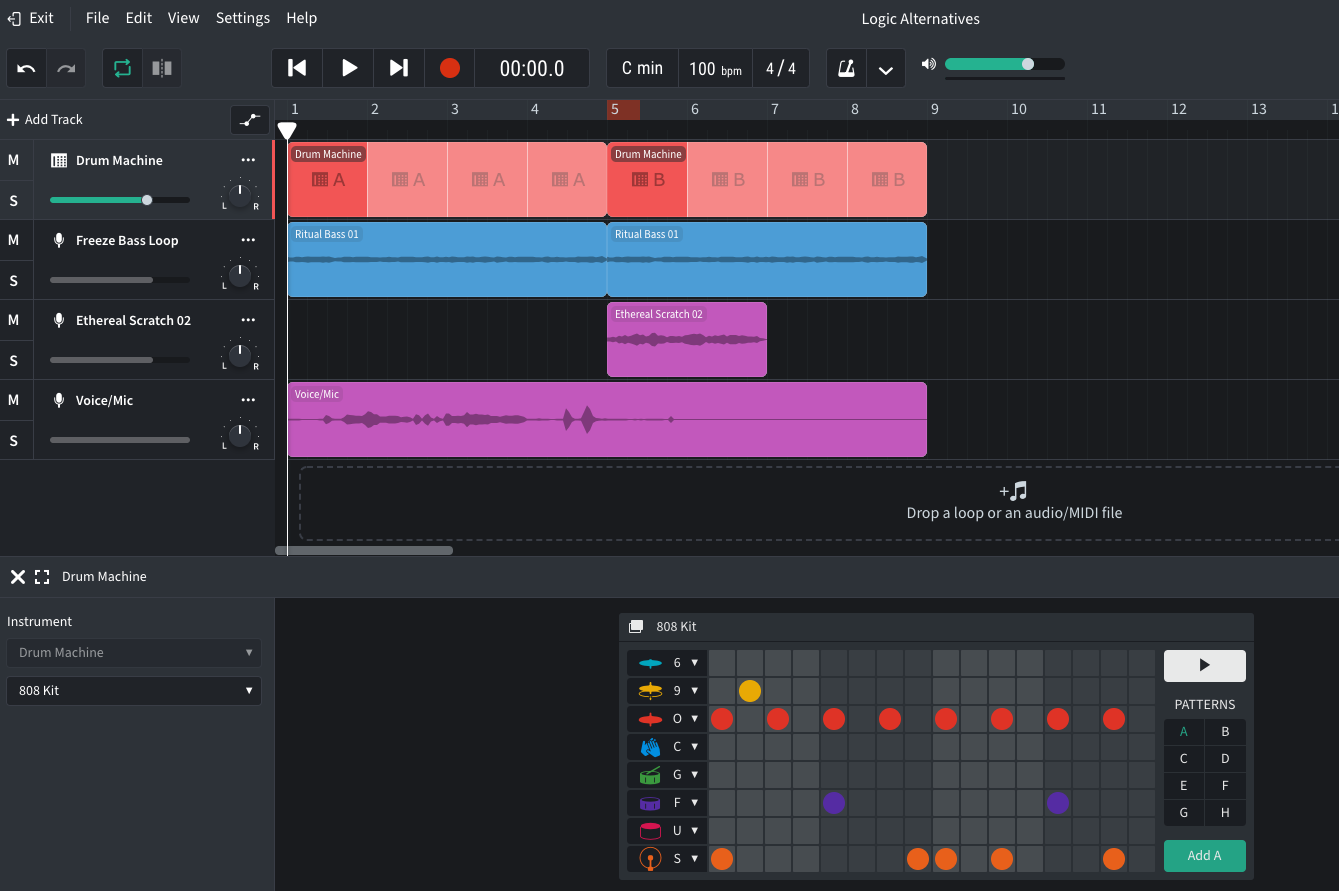Image resolution: width=1339 pixels, height=891 pixels.
Task: Open the Settings menu
Action: pyautogui.click(x=242, y=17)
